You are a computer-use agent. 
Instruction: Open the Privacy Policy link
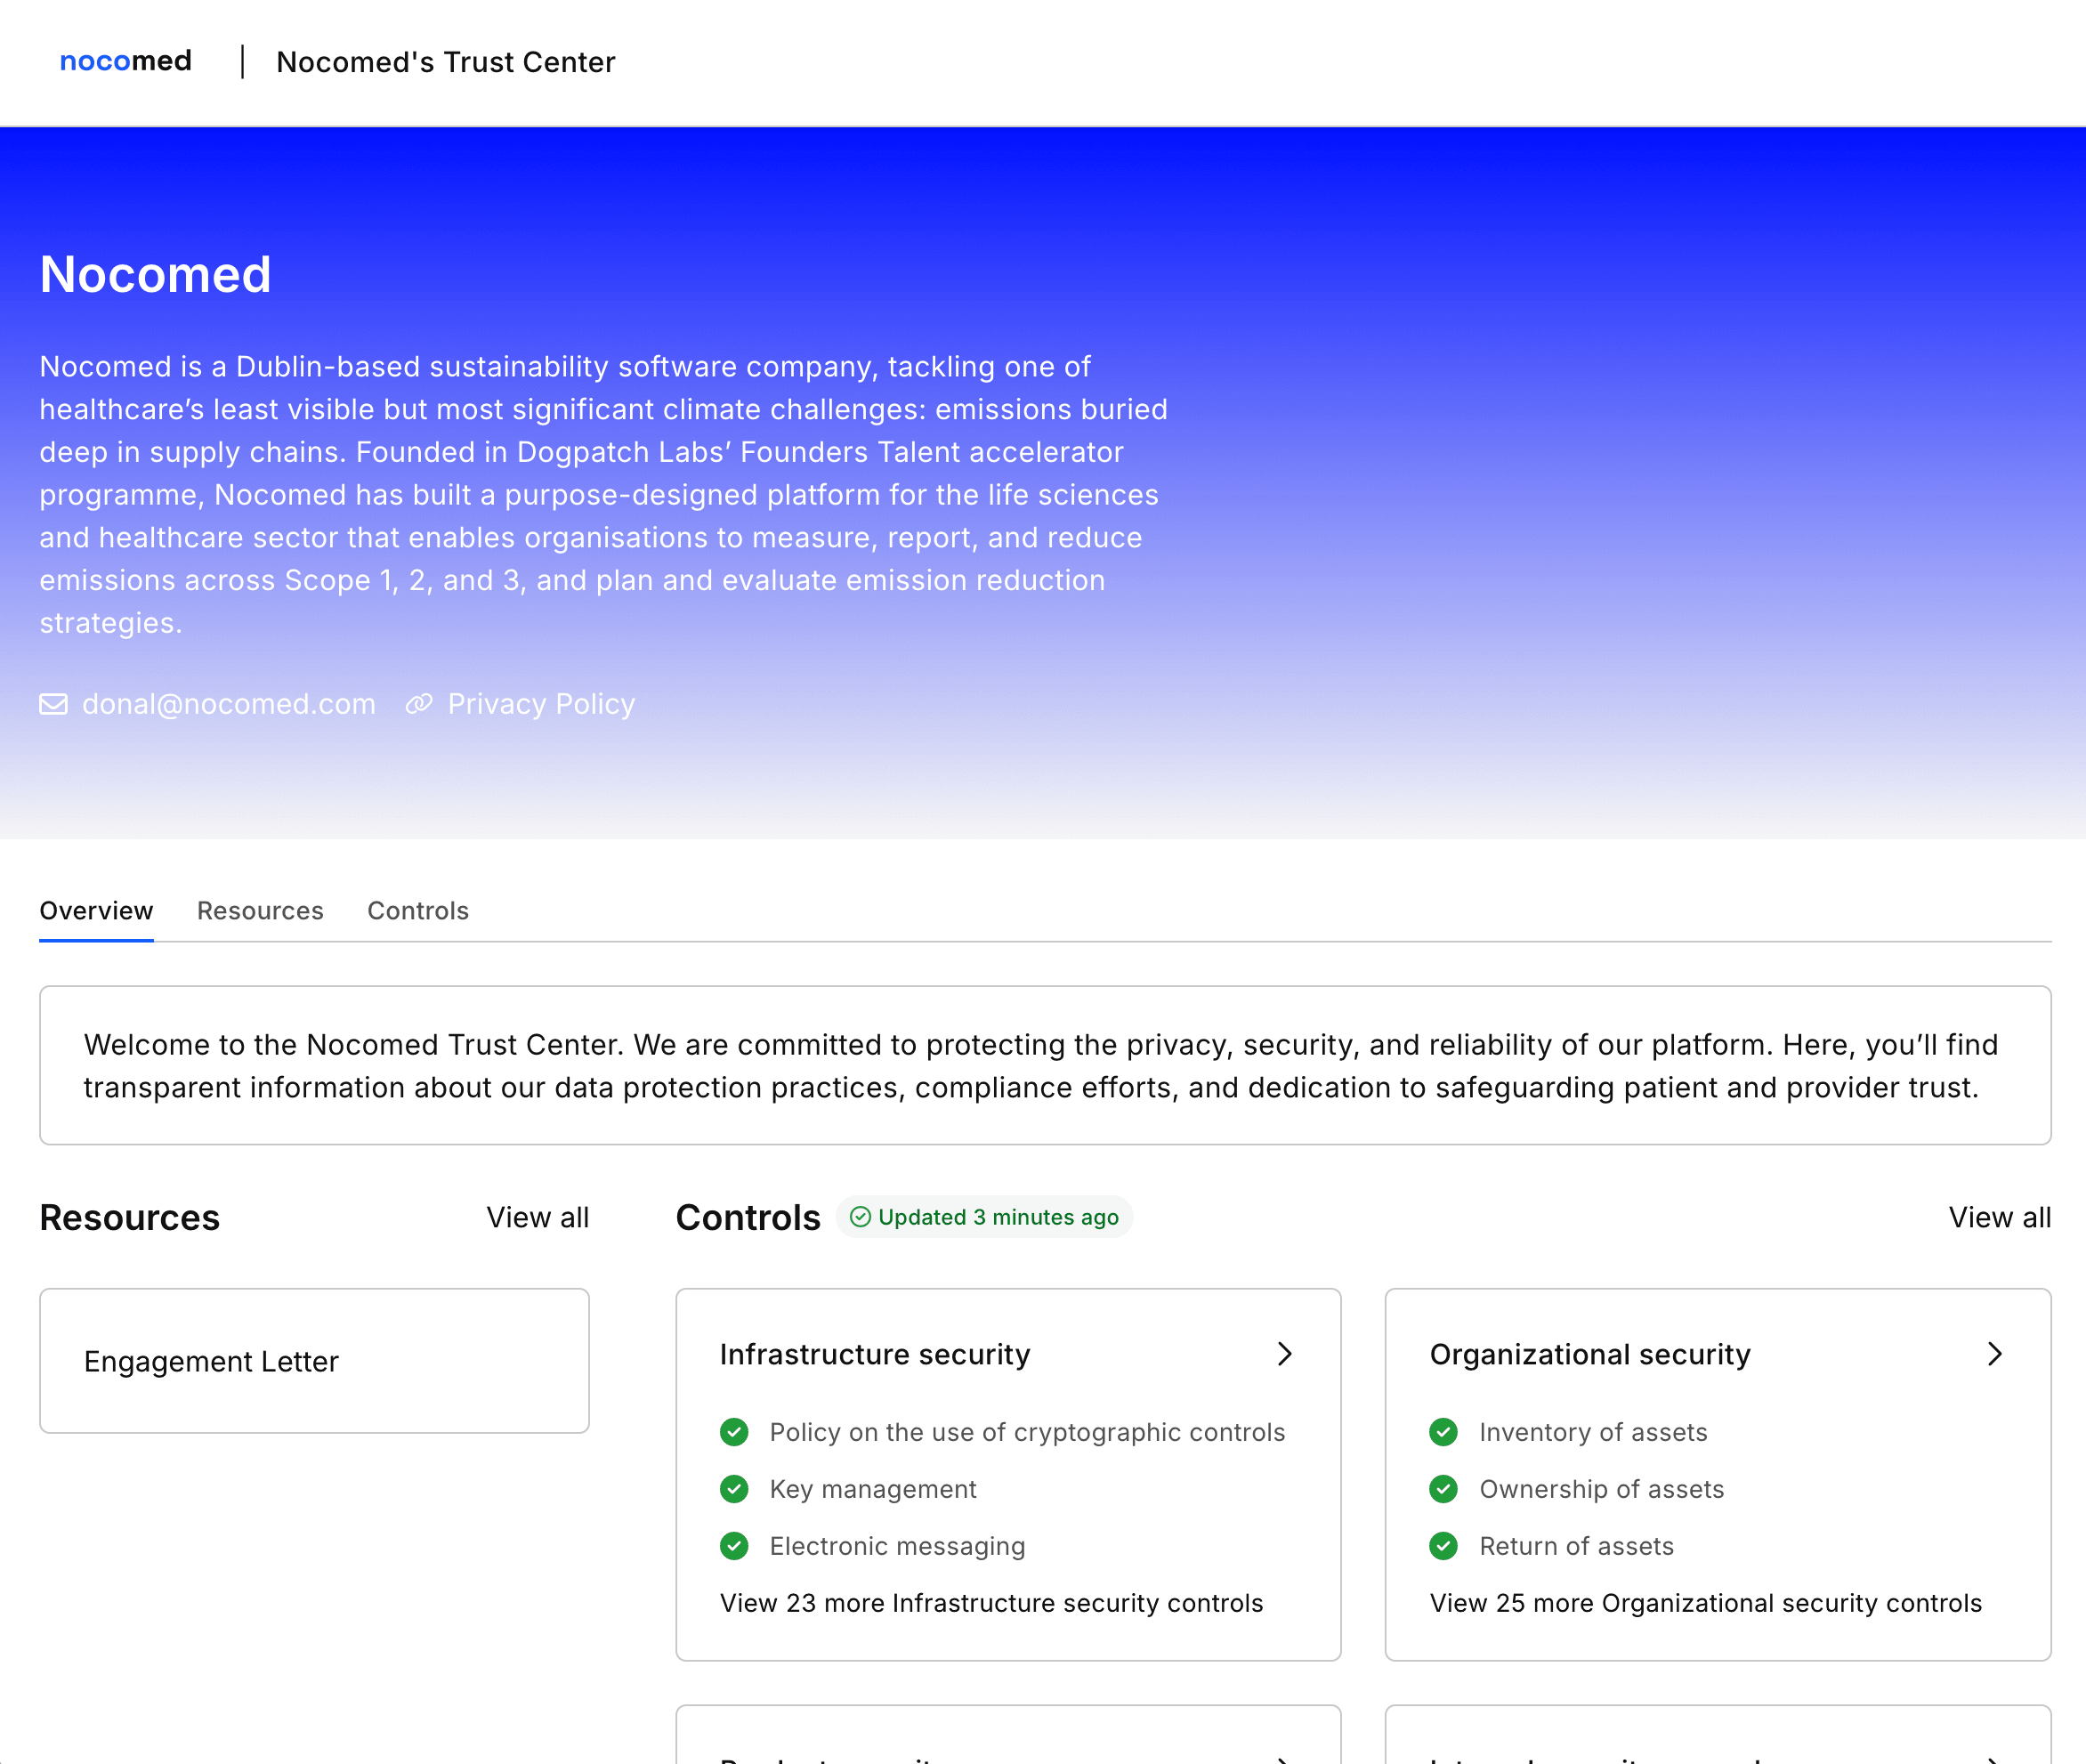click(x=541, y=704)
